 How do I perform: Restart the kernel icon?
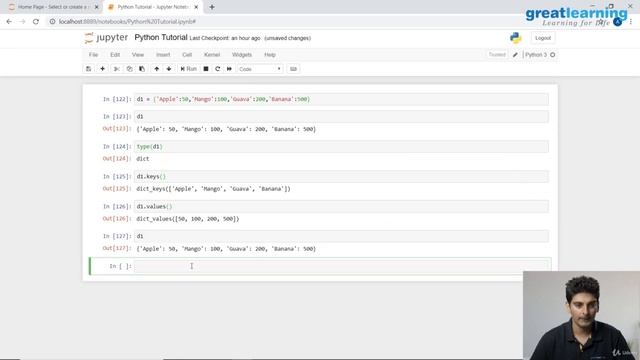218,69
